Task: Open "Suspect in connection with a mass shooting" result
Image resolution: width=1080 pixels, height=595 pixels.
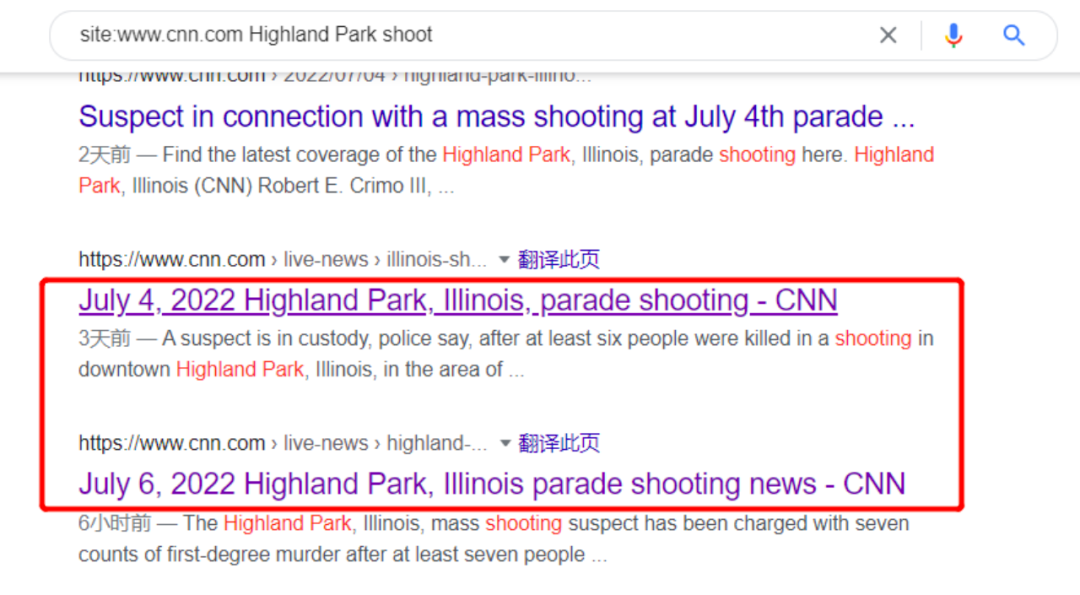Action: click(x=496, y=117)
